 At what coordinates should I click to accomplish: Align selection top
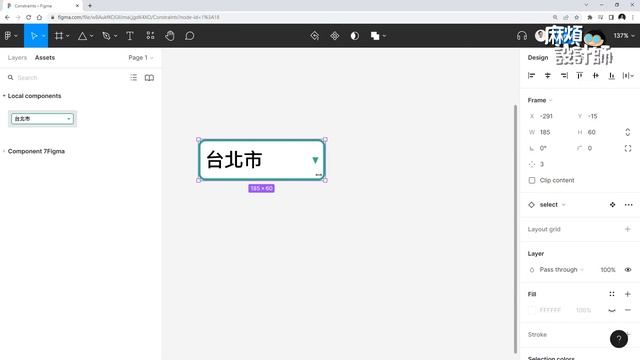(580, 76)
